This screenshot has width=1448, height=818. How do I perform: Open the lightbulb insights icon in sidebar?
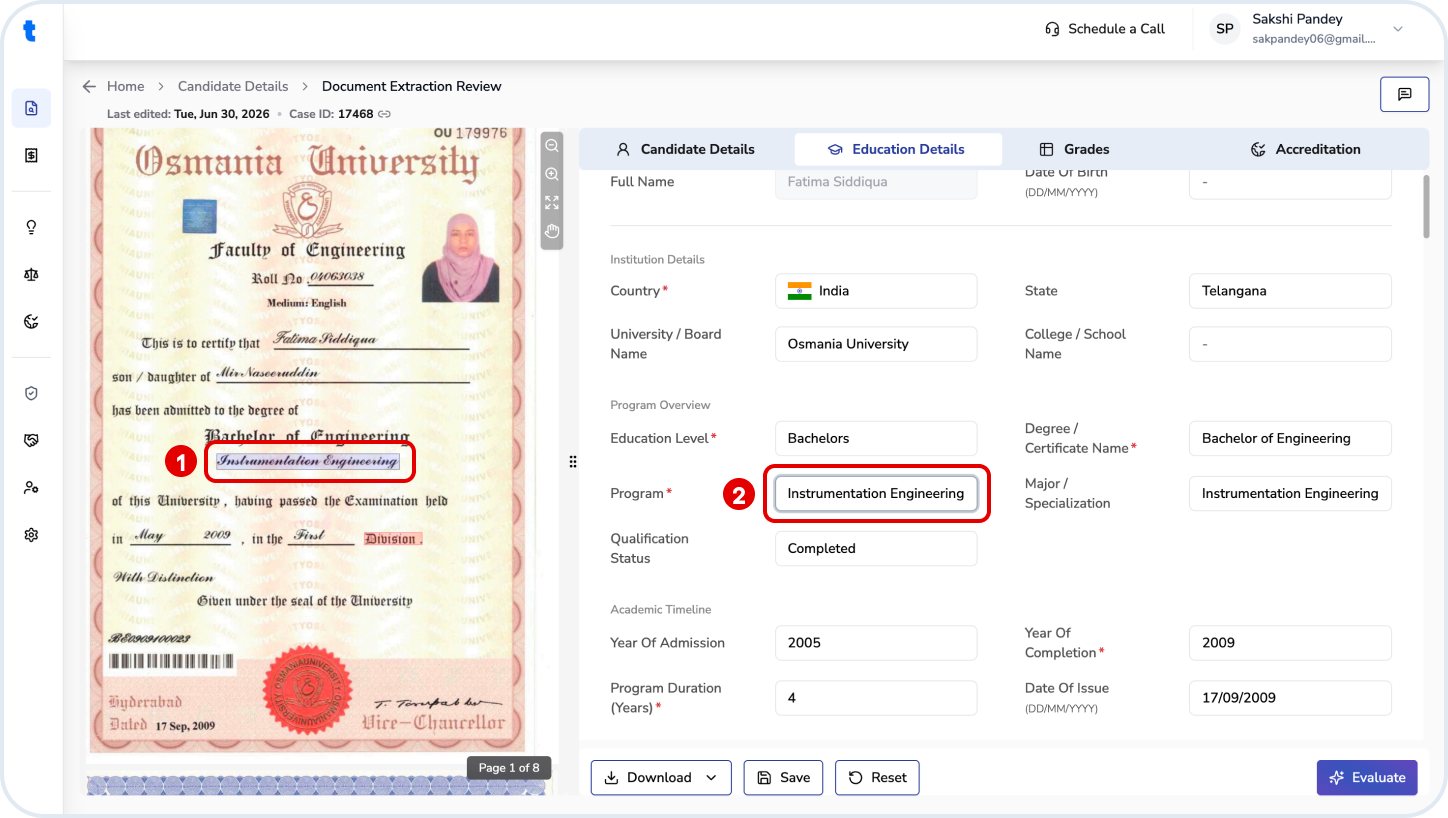coord(31,227)
